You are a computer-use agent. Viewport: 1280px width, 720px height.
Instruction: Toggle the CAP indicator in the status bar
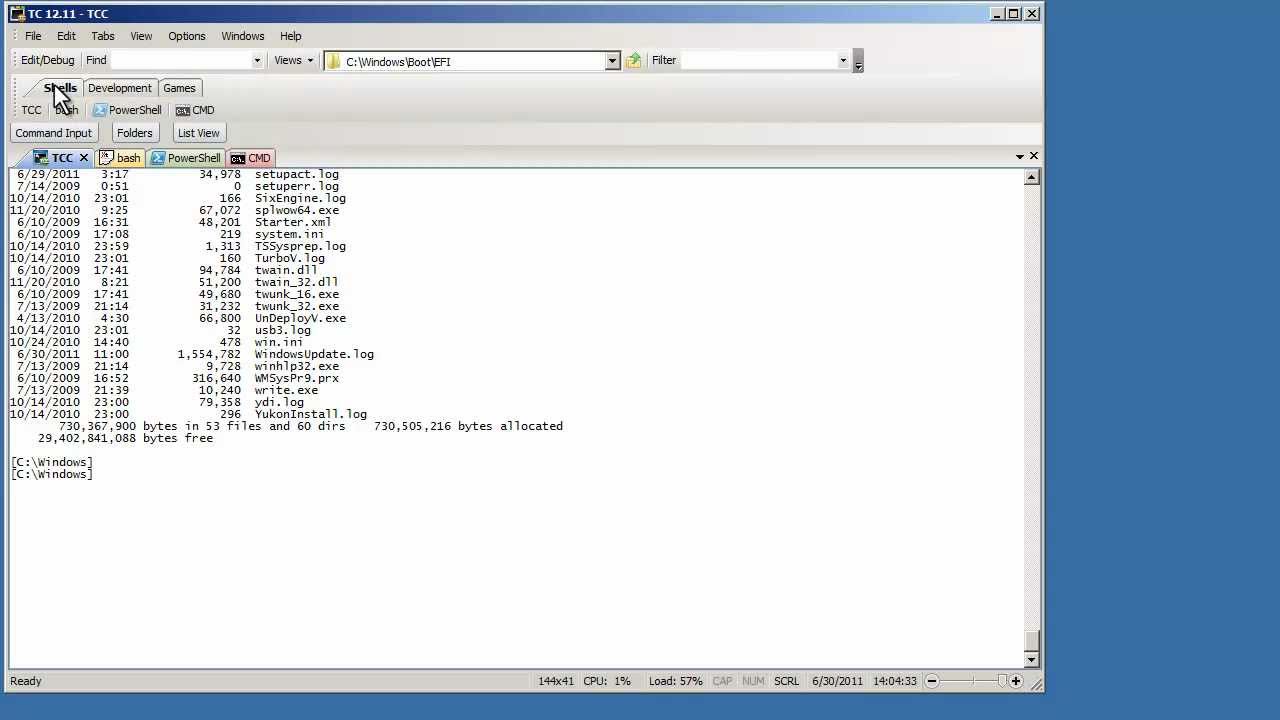pos(722,681)
